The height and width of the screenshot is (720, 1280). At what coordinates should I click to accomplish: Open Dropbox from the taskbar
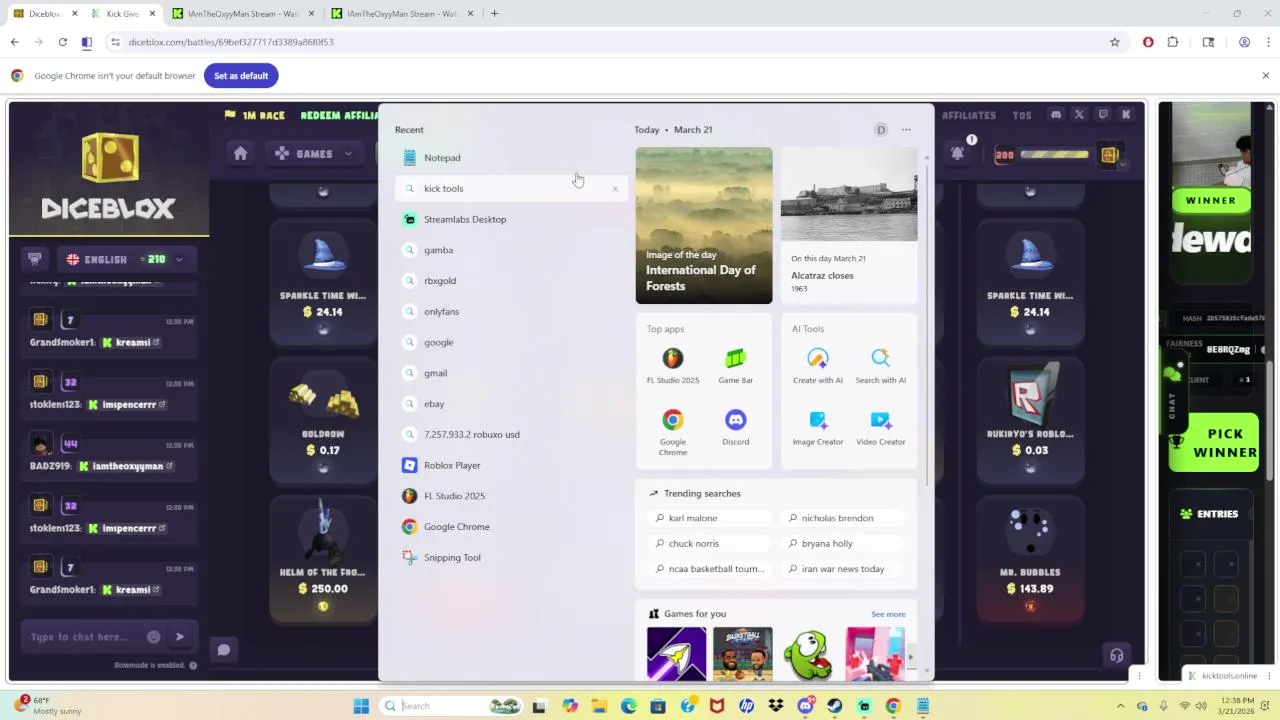point(776,706)
